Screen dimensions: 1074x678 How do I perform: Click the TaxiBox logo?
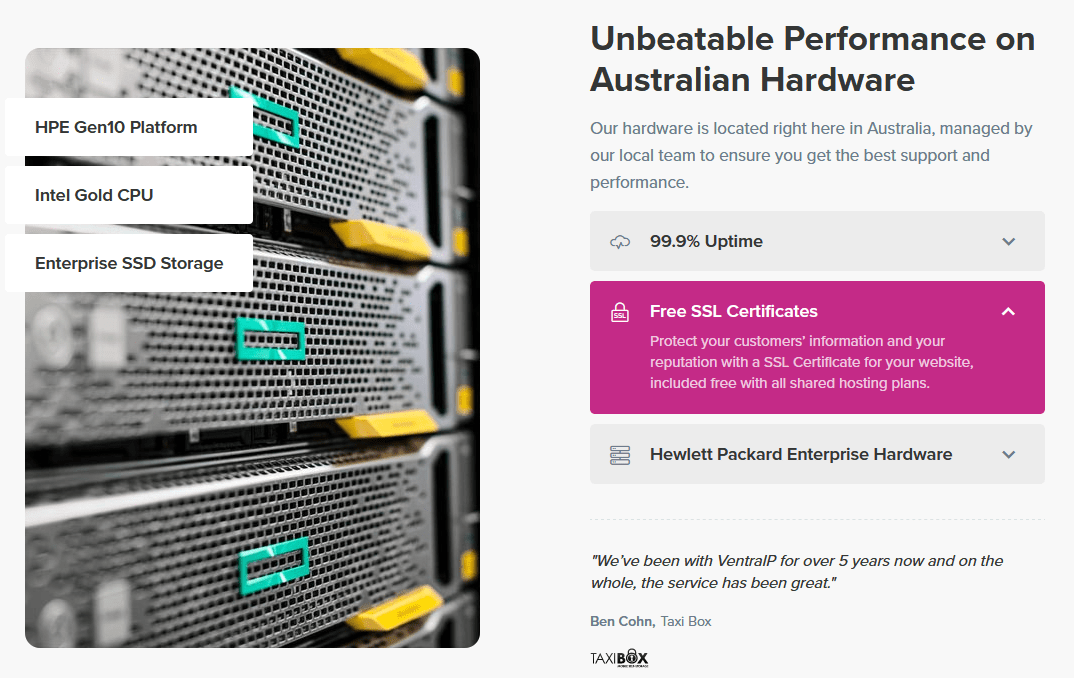pos(619,658)
